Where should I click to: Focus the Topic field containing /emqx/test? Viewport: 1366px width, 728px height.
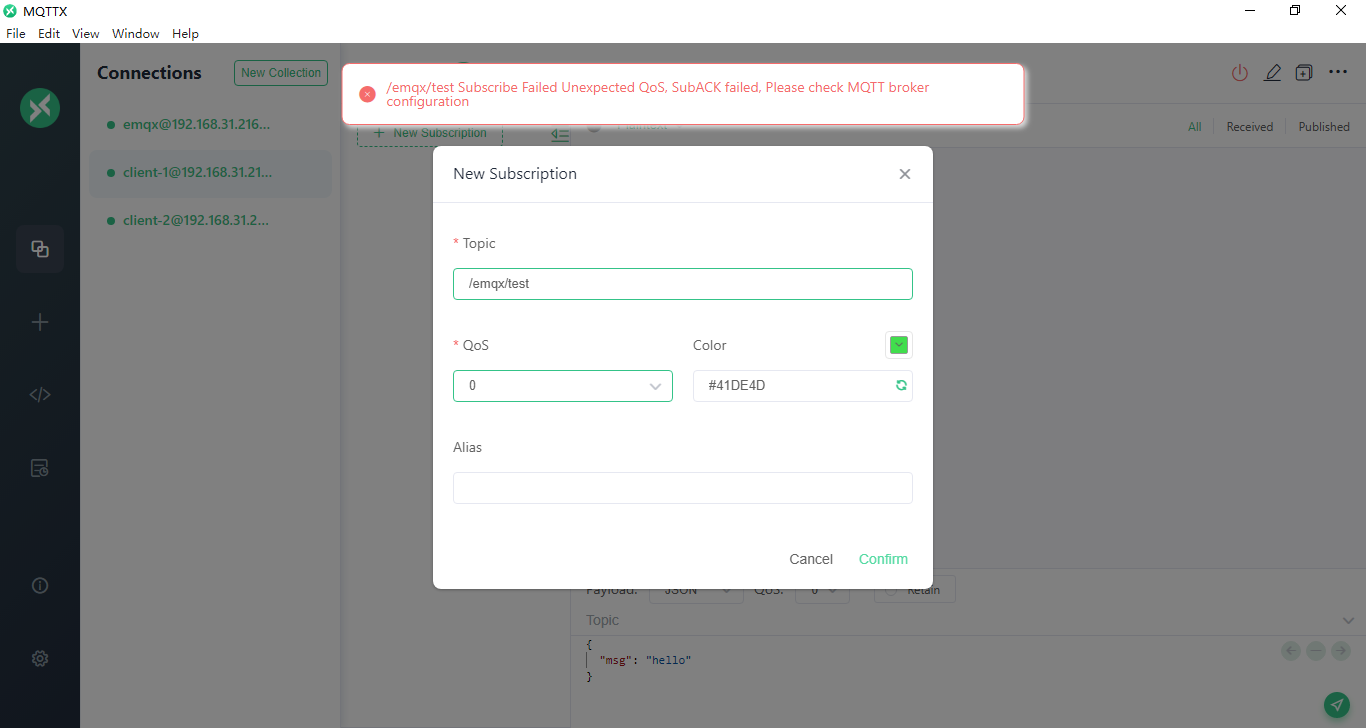tap(683, 284)
